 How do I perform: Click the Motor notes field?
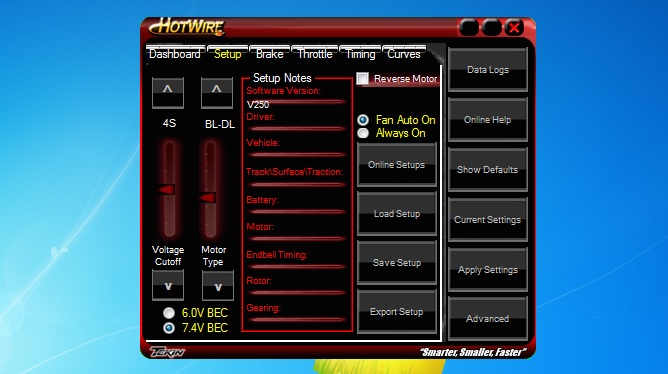click(x=297, y=238)
